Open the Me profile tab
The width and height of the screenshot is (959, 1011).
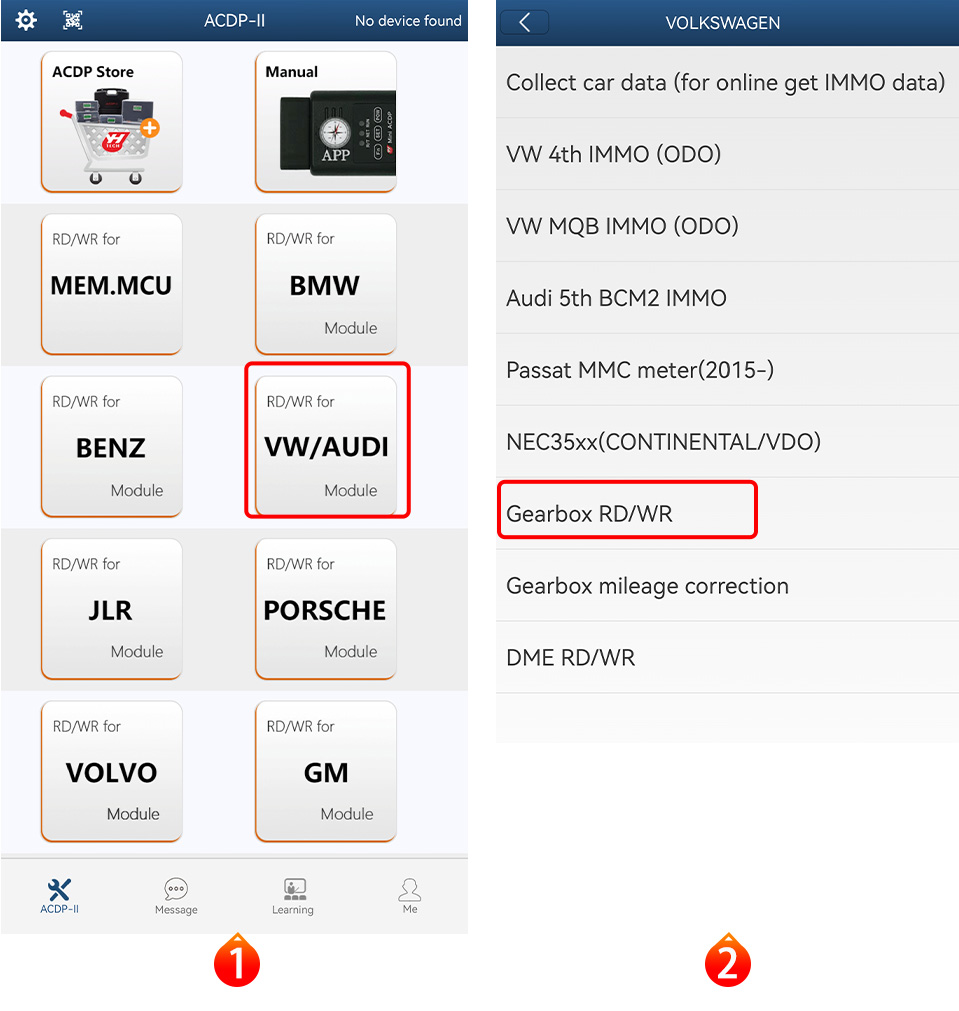point(410,896)
